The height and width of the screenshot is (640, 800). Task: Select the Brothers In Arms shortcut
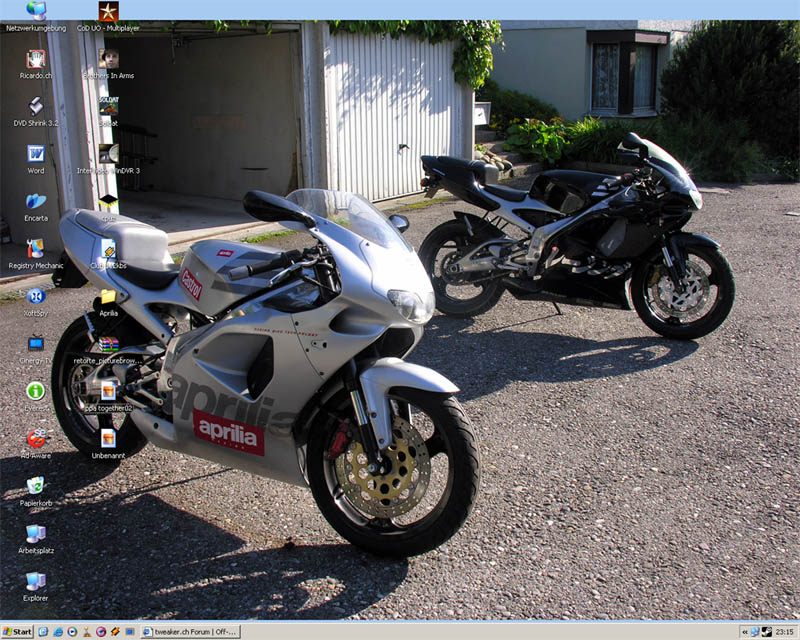tap(108, 59)
